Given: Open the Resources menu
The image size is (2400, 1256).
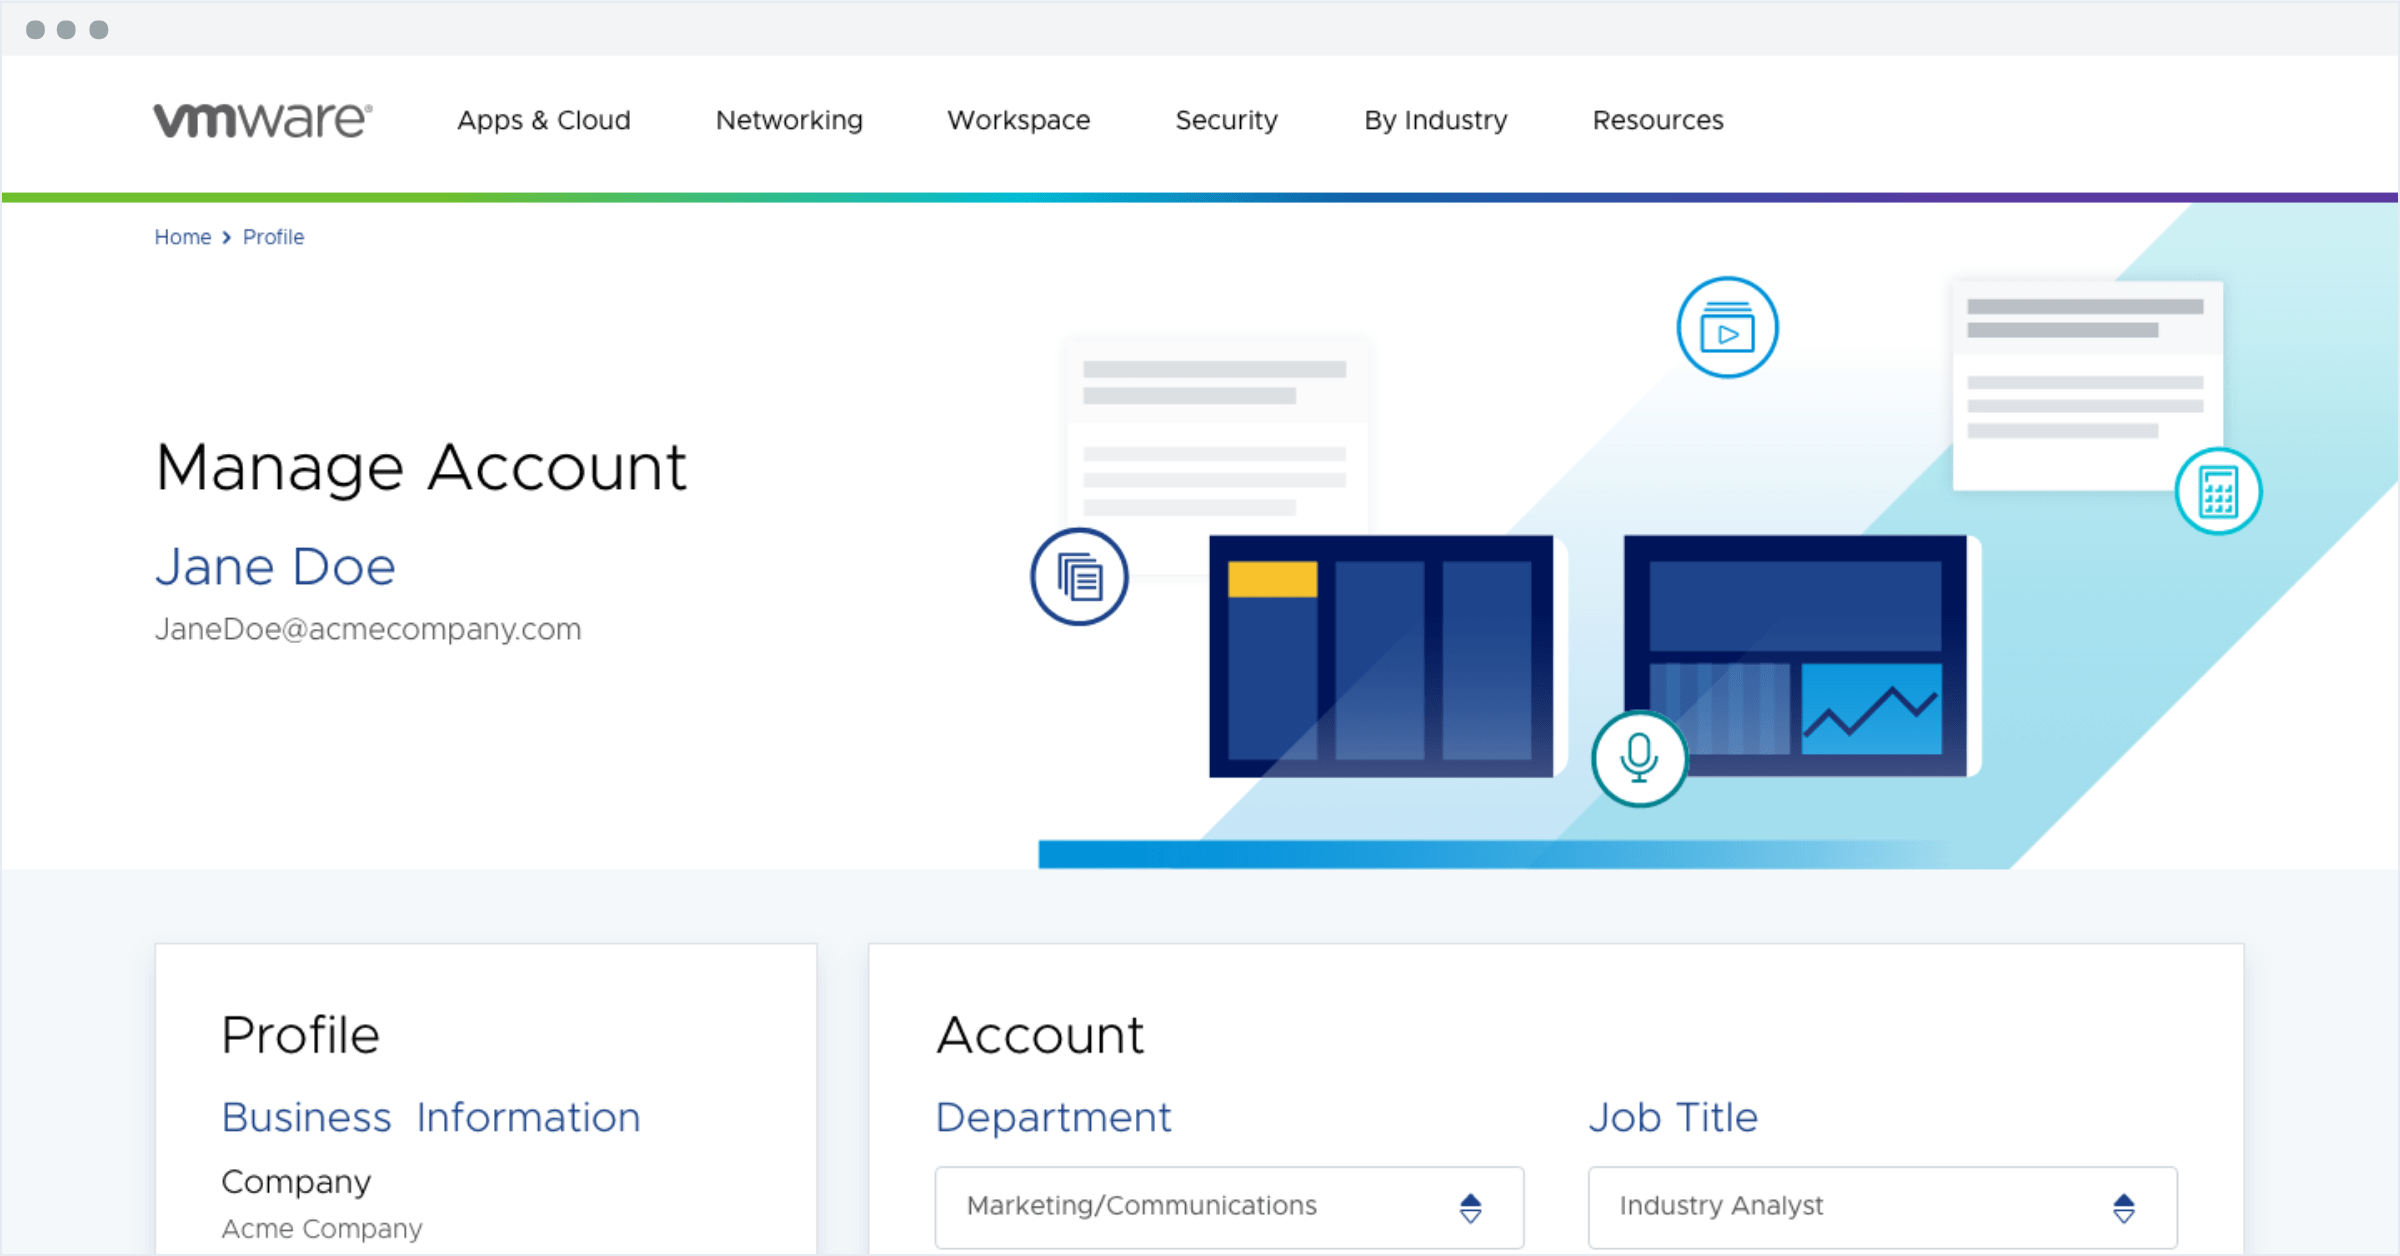Looking at the screenshot, I should pyautogui.click(x=1657, y=120).
